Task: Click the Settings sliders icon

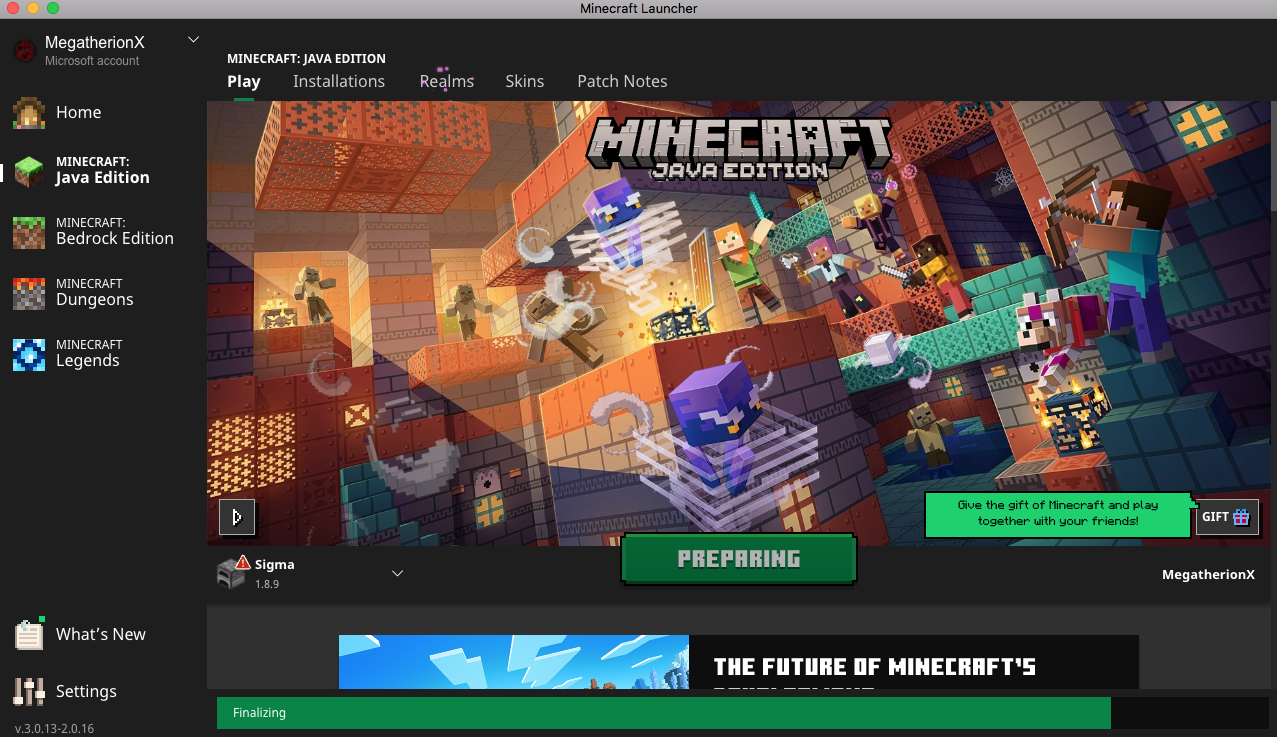Action: coord(29,691)
